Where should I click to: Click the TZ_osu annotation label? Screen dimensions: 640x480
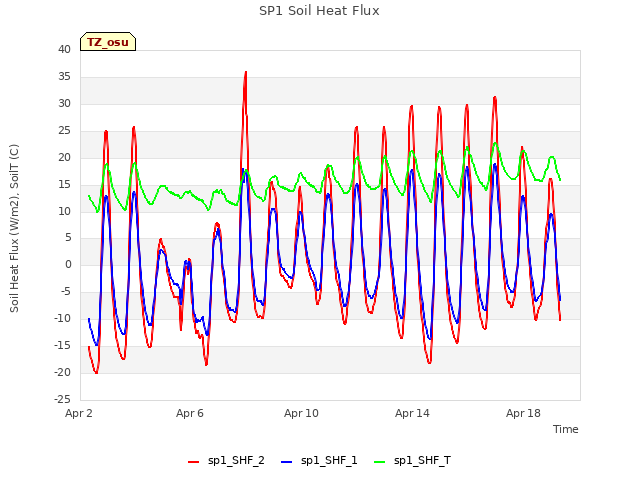[108, 42]
